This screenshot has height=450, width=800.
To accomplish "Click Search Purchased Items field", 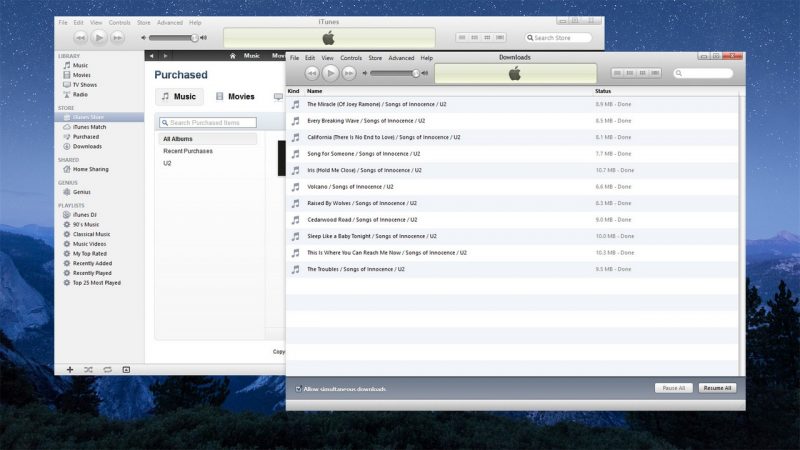I will tap(208, 122).
